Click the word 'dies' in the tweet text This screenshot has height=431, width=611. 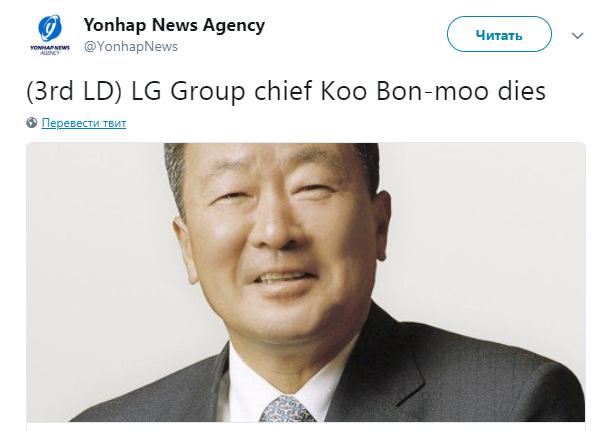point(522,91)
